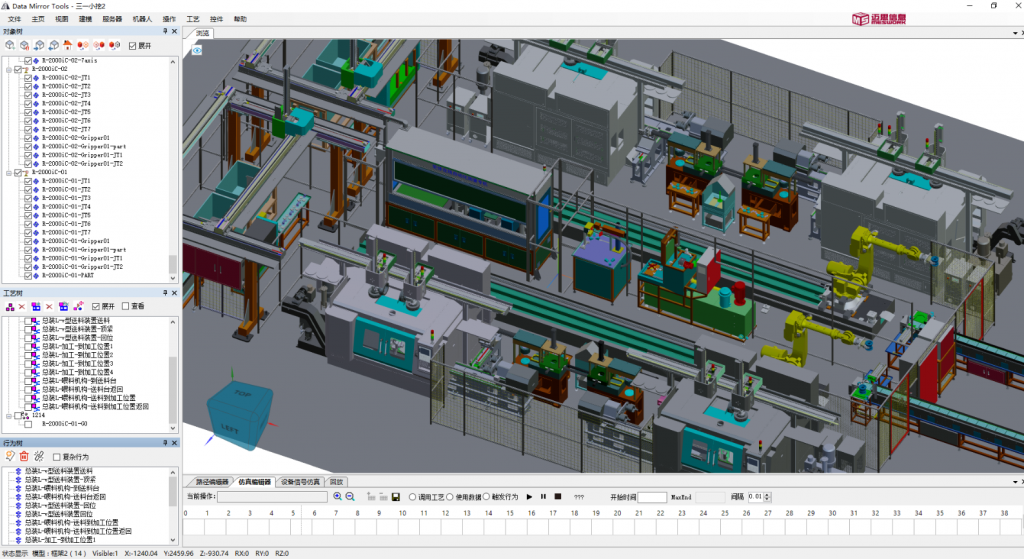Viewport: 1024px width, 559px height.
Task: Enable the 复杂行为 checkbox
Action: (x=56, y=457)
